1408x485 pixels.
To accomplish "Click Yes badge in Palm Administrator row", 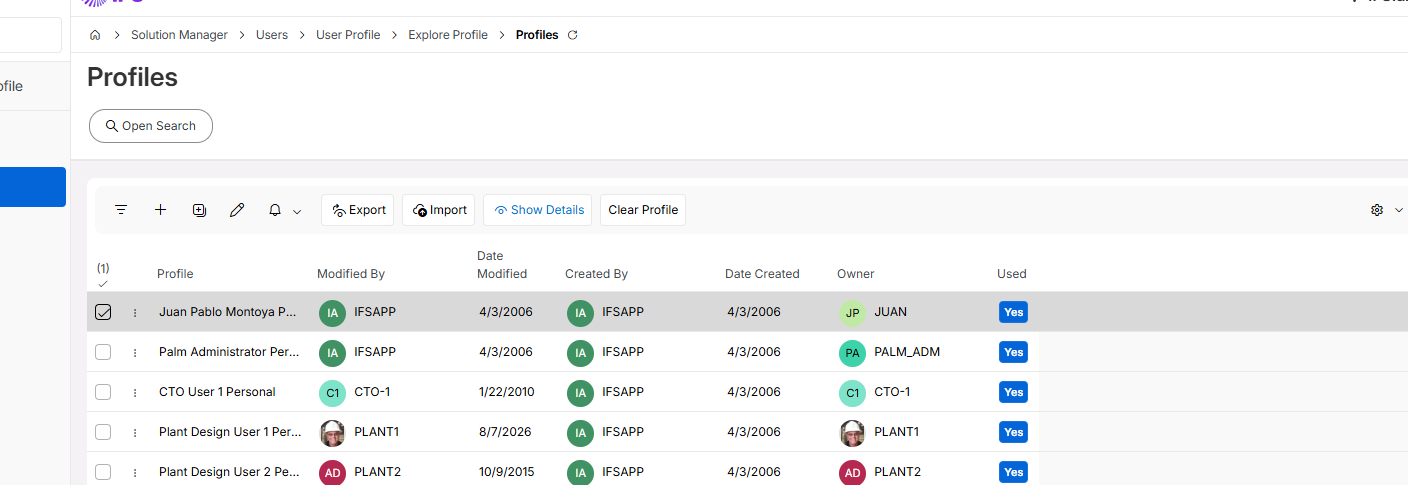I will tap(1013, 352).
